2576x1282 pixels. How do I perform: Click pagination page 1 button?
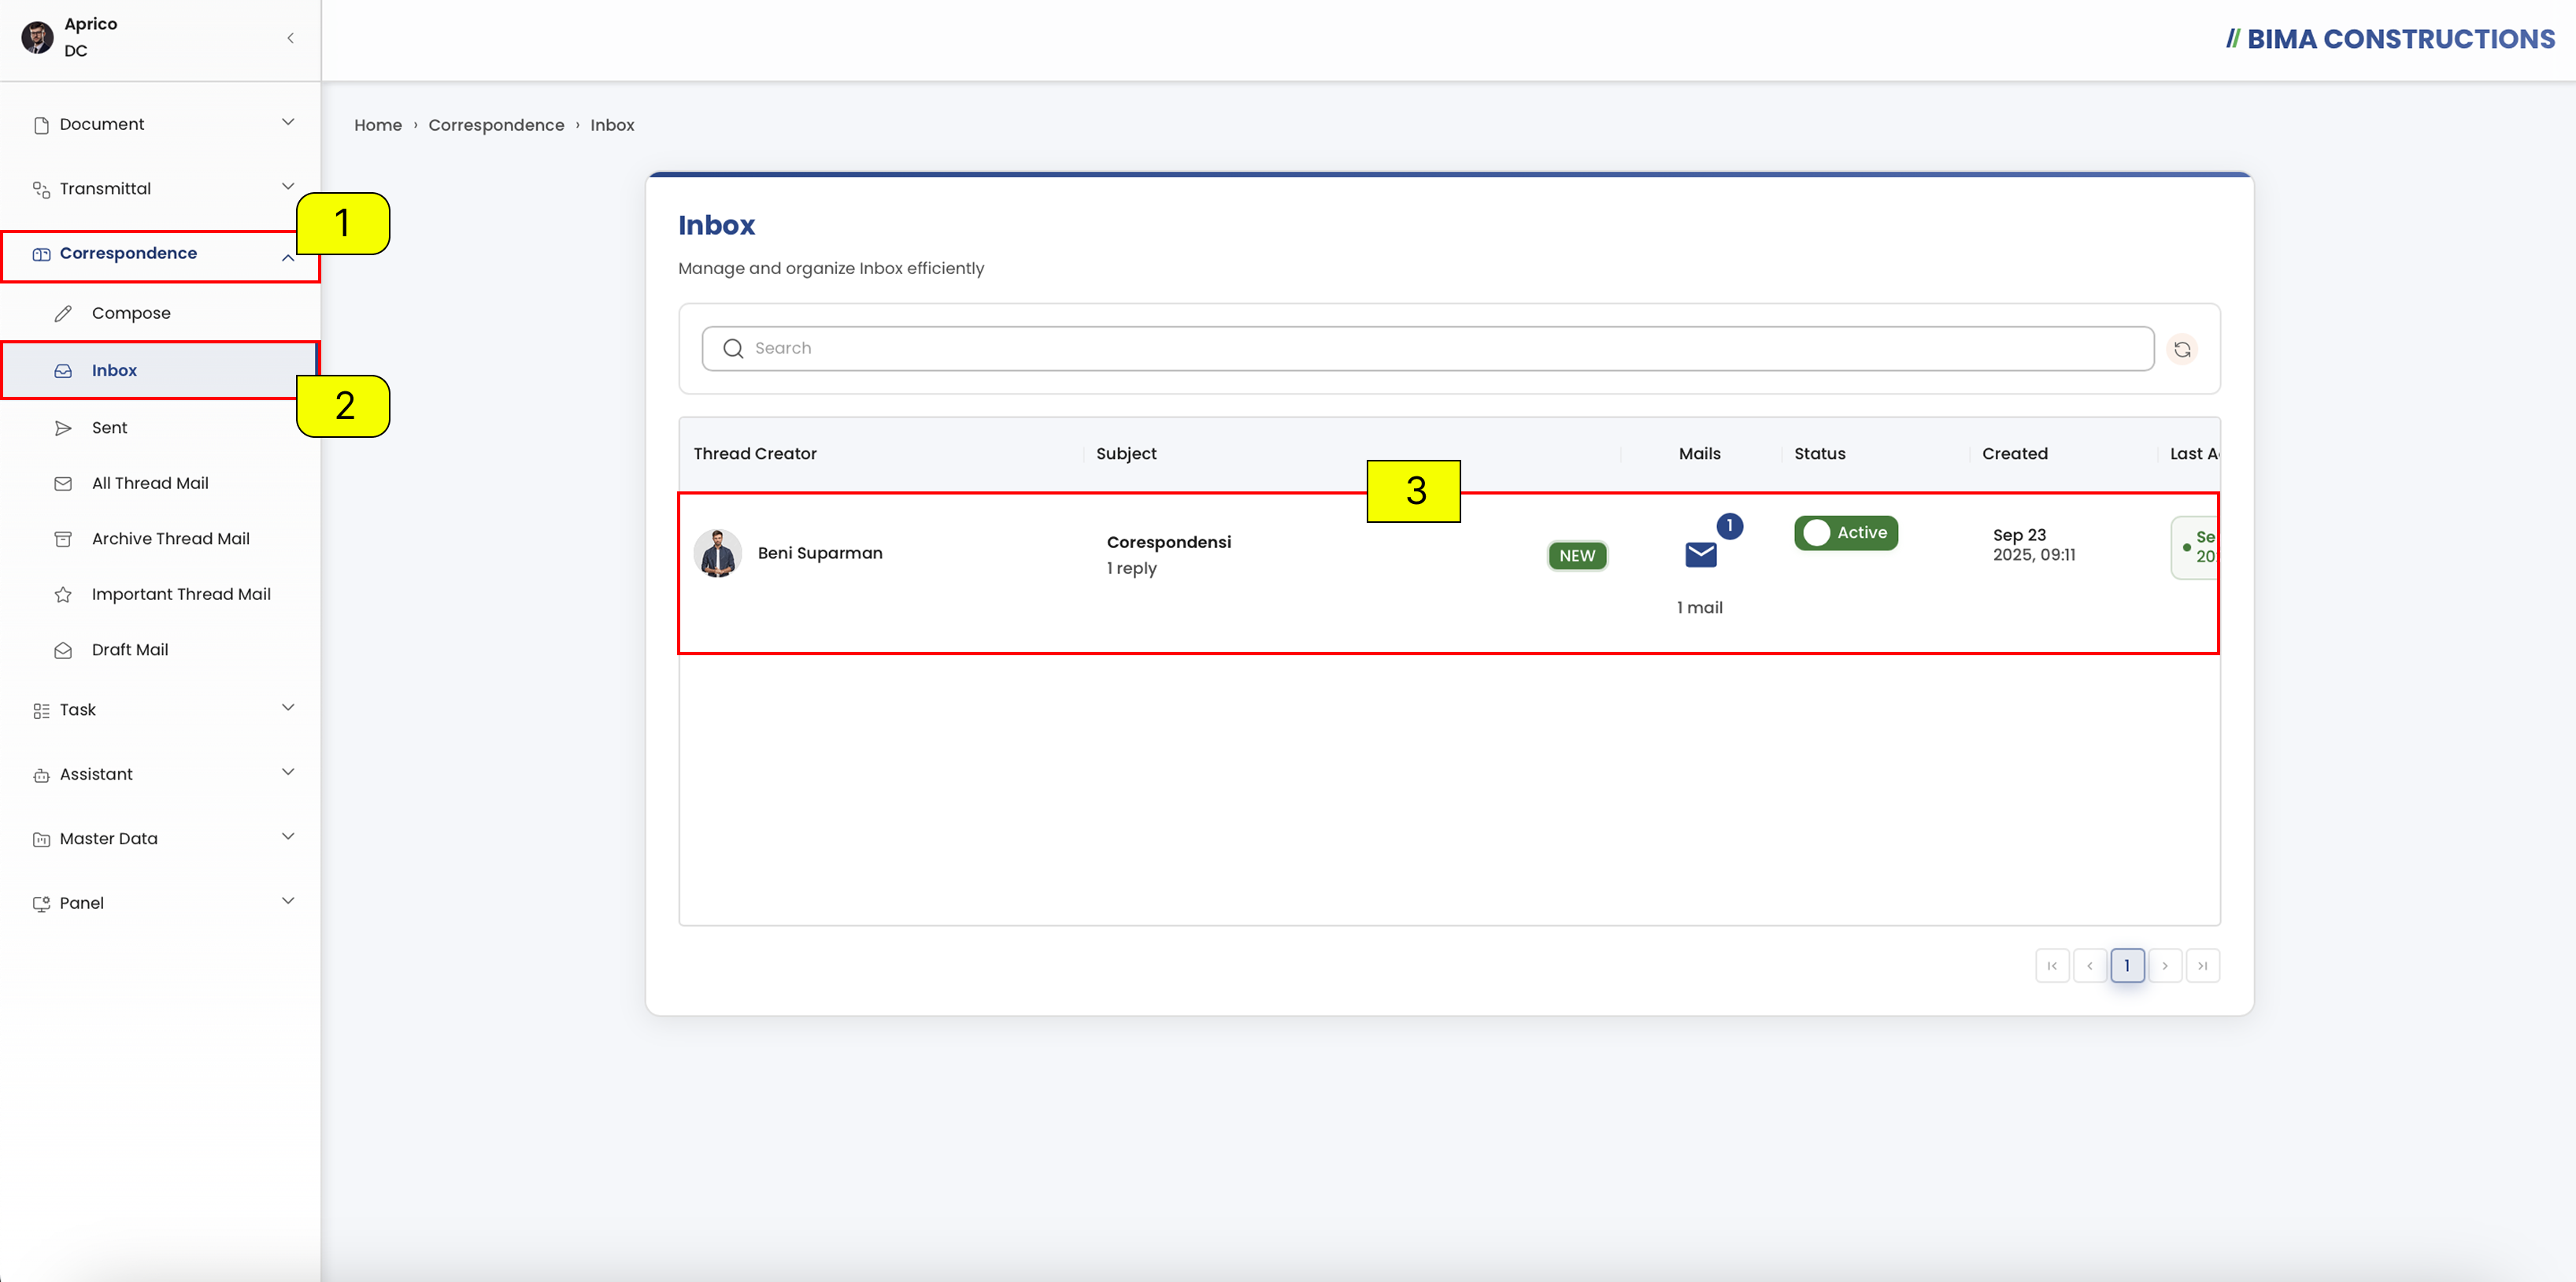pyautogui.click(x=2127, y=965)
